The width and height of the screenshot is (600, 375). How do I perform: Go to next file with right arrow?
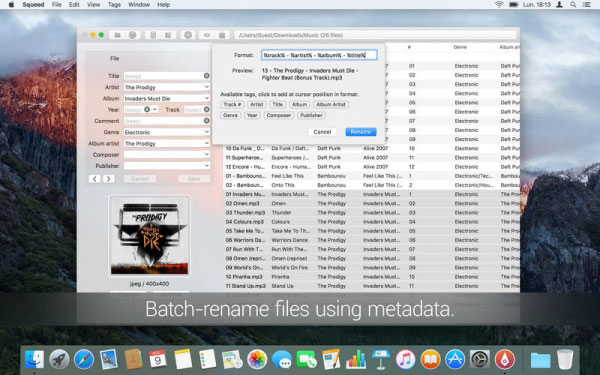coord(109,179)
